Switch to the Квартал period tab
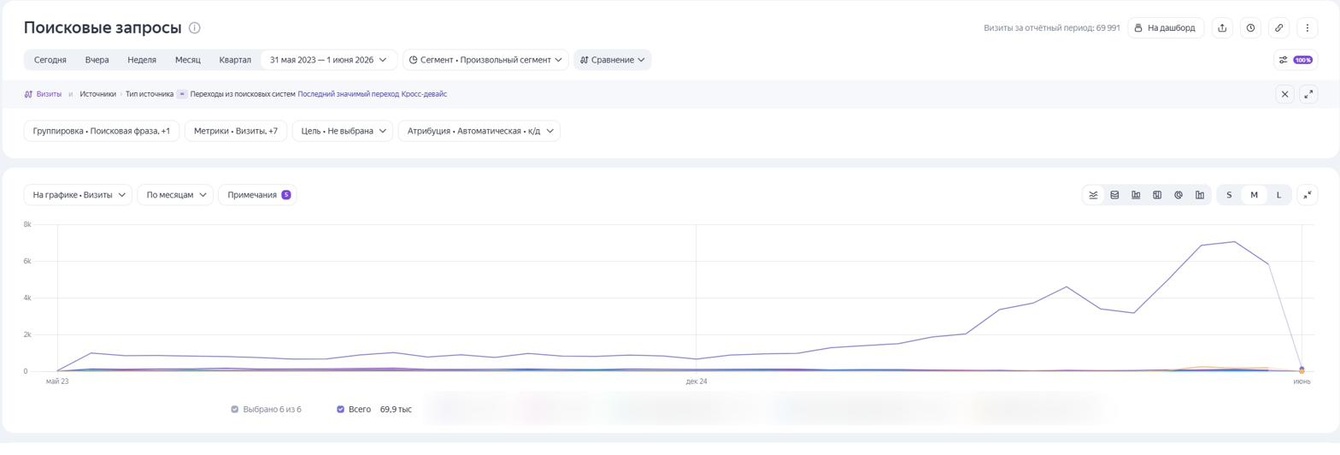The image size is (1340, 455). click(235, 60)
